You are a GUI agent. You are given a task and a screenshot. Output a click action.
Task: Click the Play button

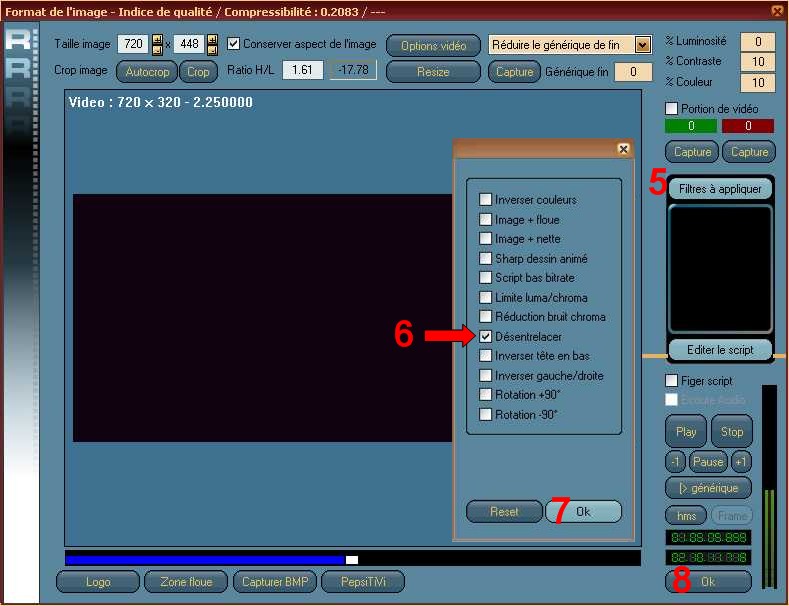[x=686, y=432]
